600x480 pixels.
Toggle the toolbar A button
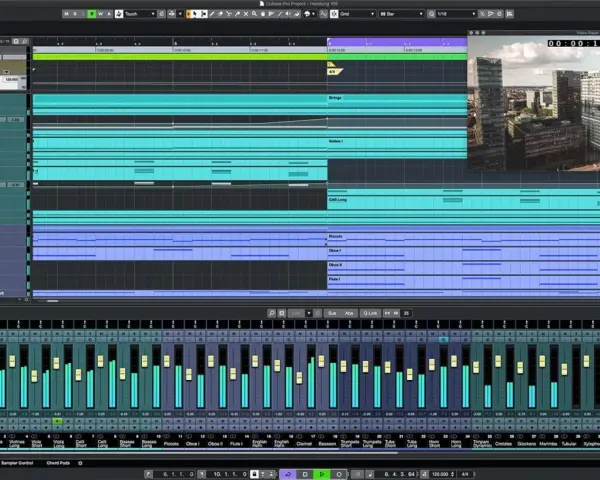pyautogui.click(x=109, y=14)
